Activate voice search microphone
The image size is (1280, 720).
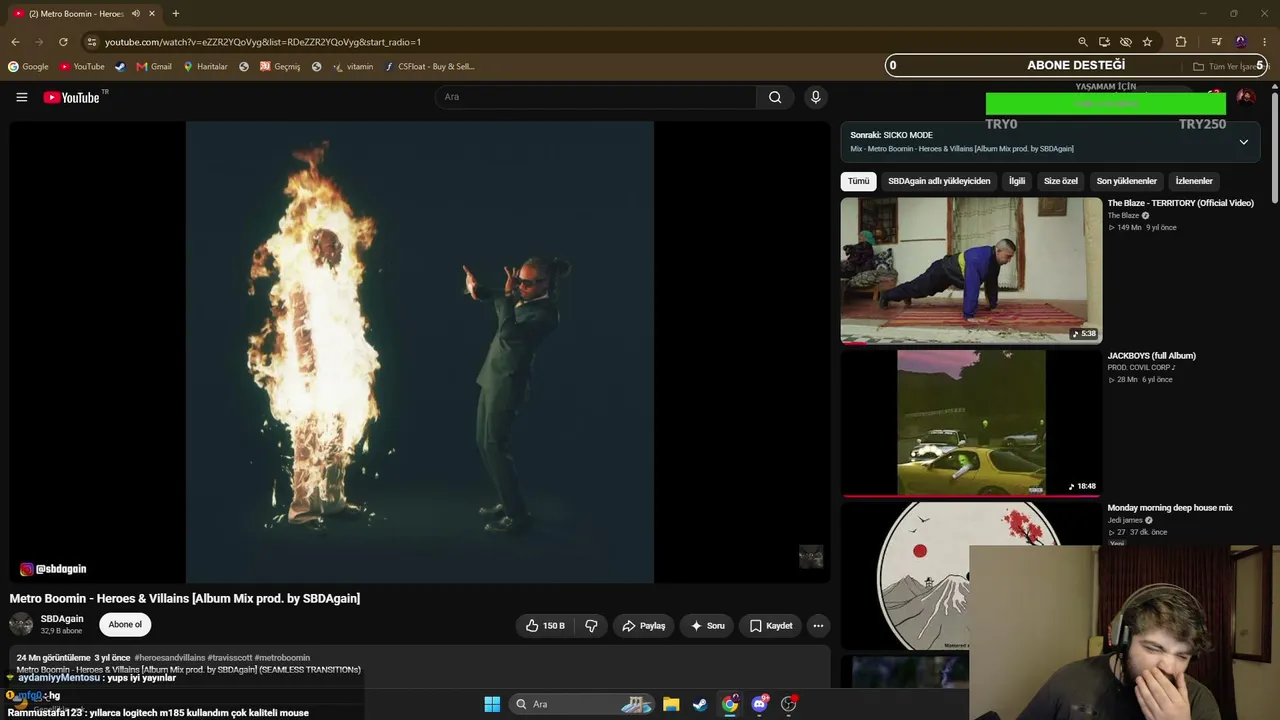point(815,97)
